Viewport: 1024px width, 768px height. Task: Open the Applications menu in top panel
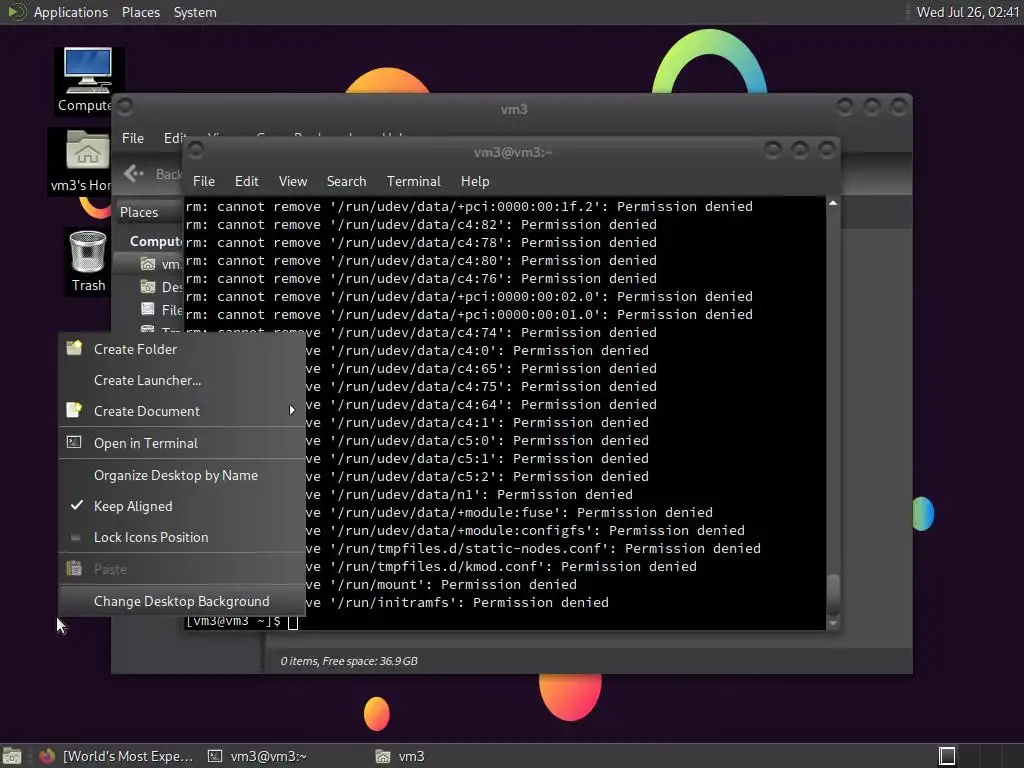(x=71, y=12)
